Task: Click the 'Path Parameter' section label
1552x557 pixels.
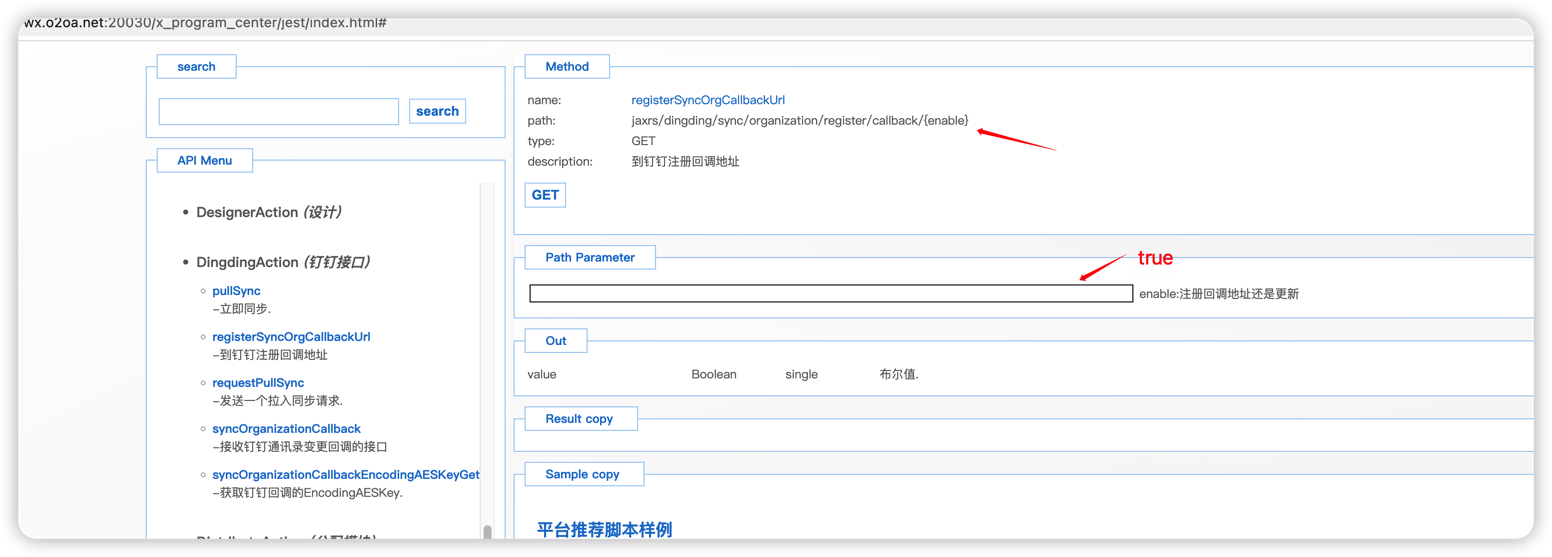Action: [x=590, y=257]
